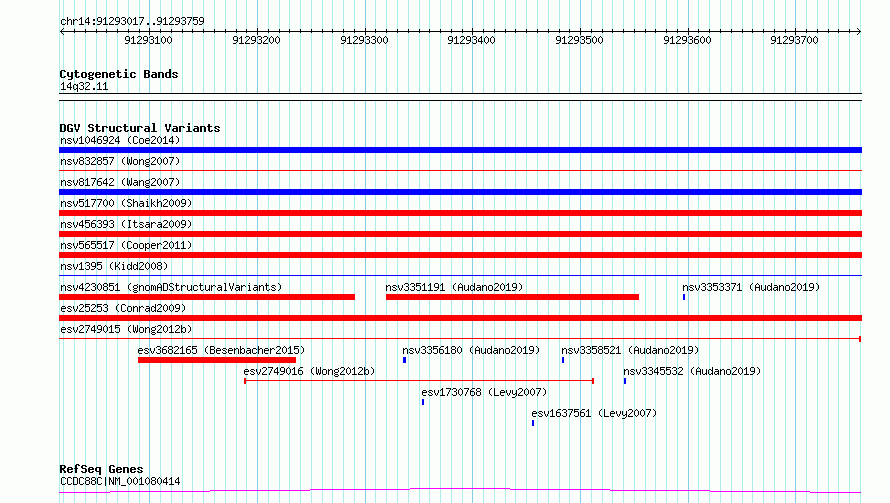The width and height of the screenshot is (890, 503).
Task: Click red bar under nsv456393 (Itsara2009)
Action: coord(460,234)
